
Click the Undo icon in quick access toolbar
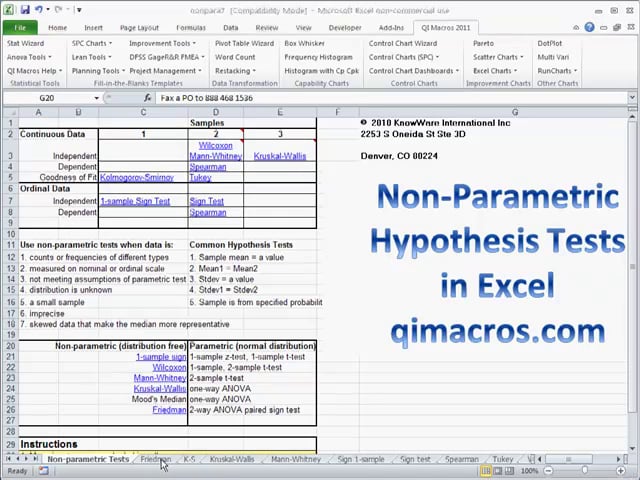tap(39, 9)
